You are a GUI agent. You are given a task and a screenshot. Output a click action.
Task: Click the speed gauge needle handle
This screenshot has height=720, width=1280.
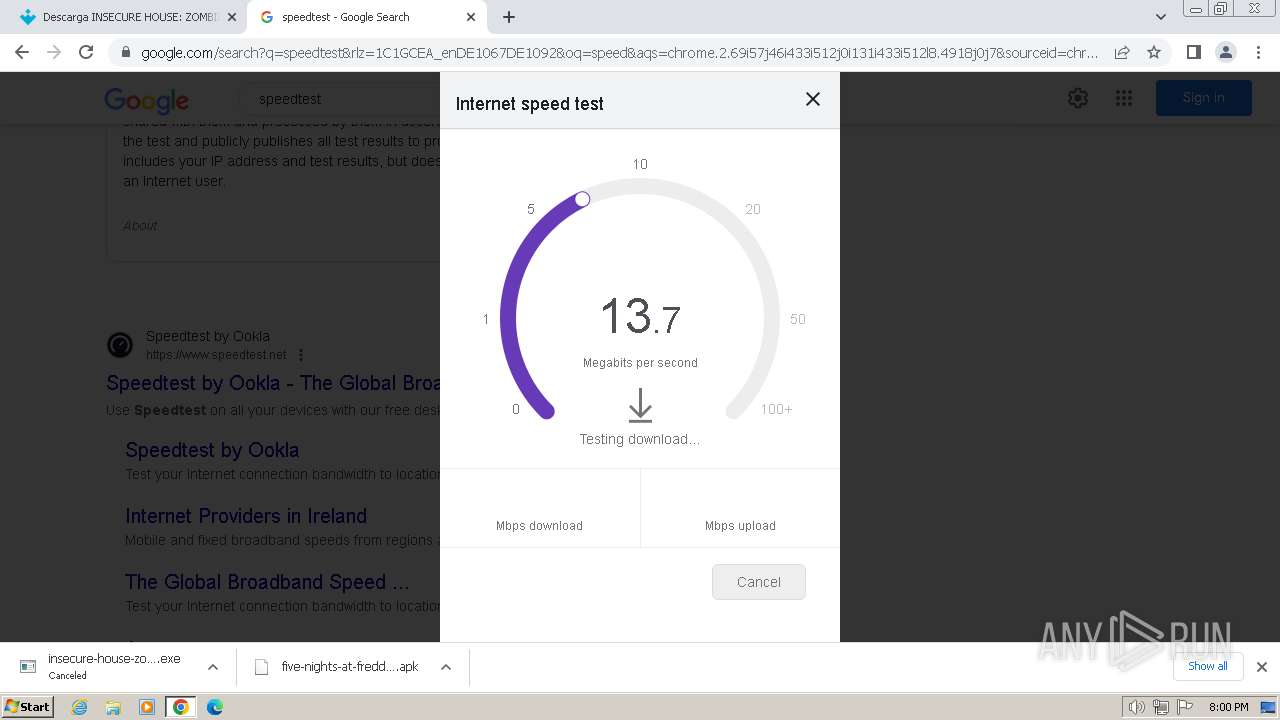click(582, 199)
